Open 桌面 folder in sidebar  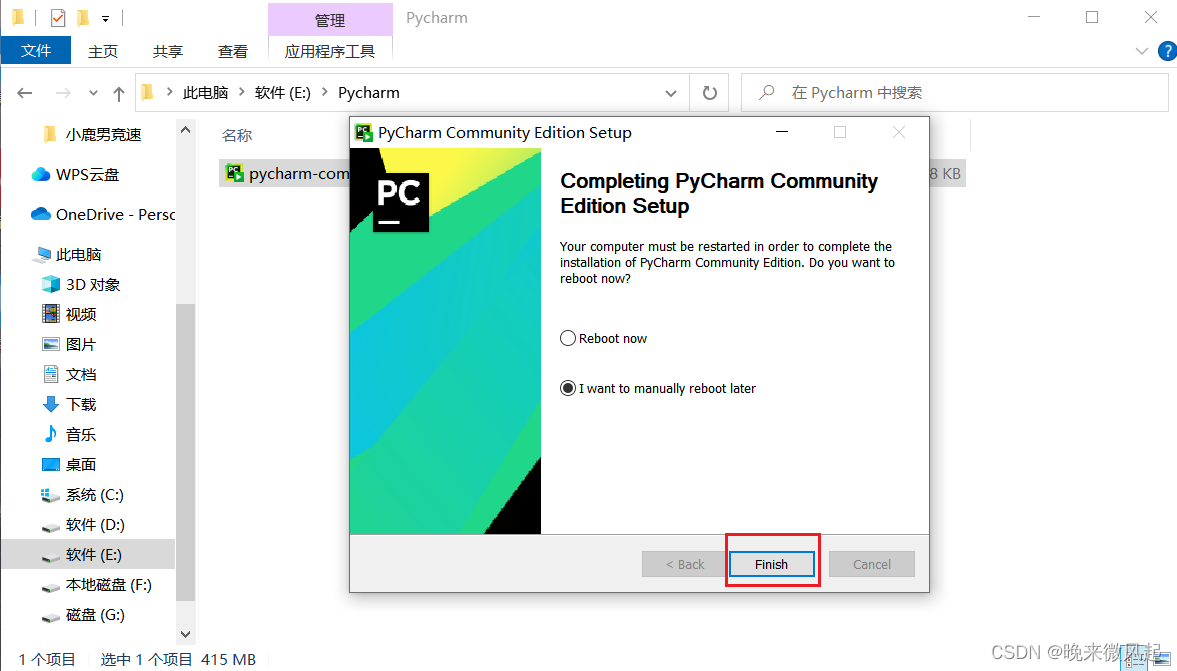[80, 465]
